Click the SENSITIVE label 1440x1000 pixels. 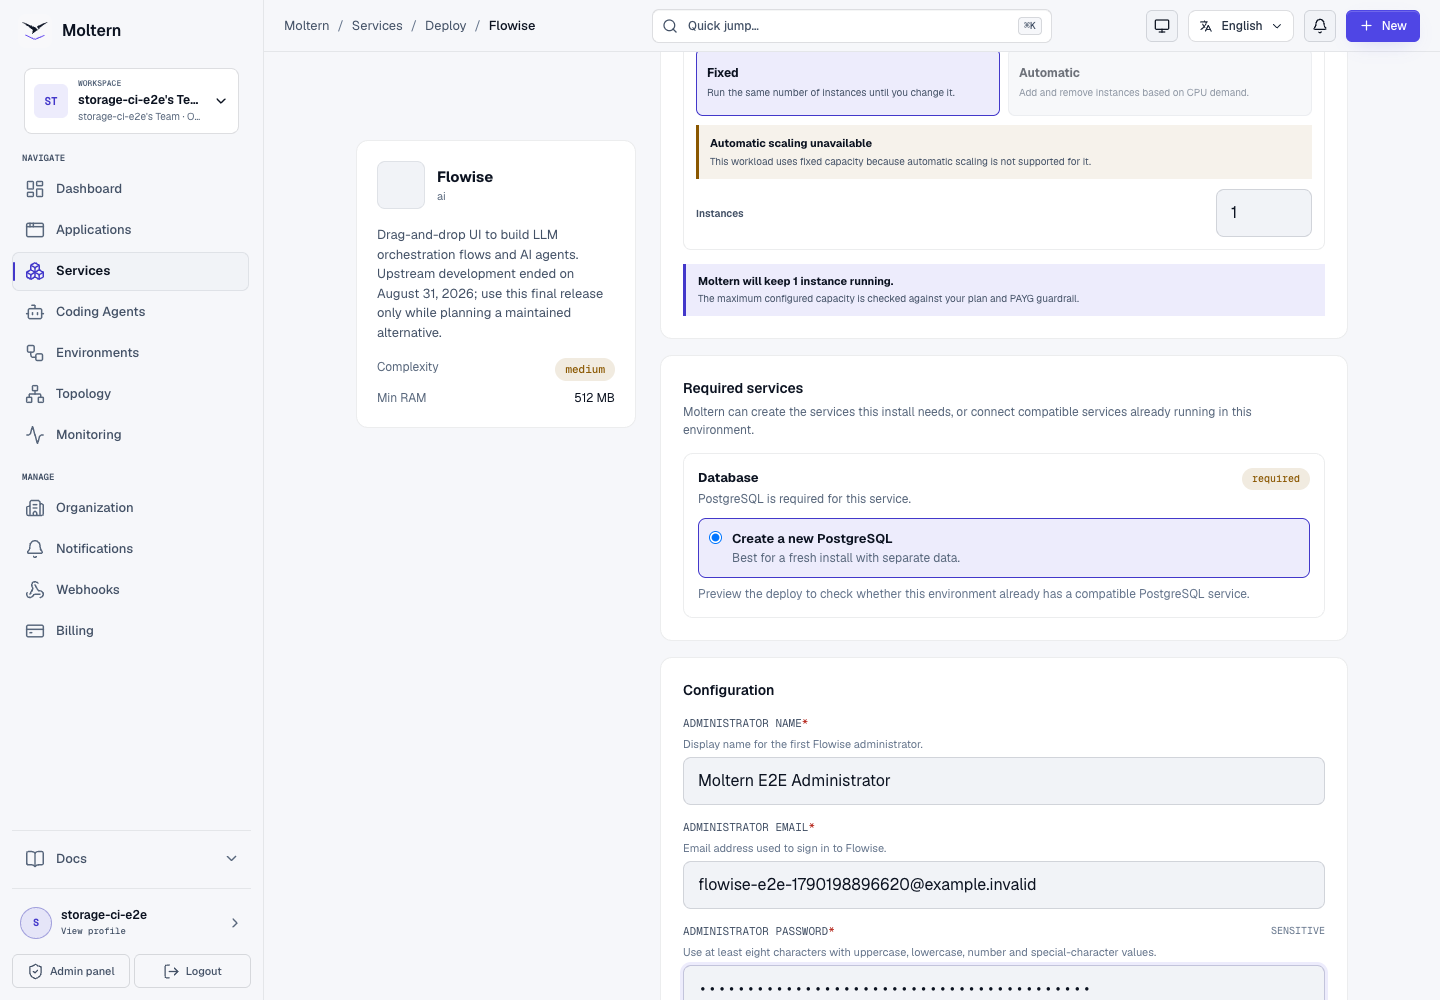pos(1298,931)
